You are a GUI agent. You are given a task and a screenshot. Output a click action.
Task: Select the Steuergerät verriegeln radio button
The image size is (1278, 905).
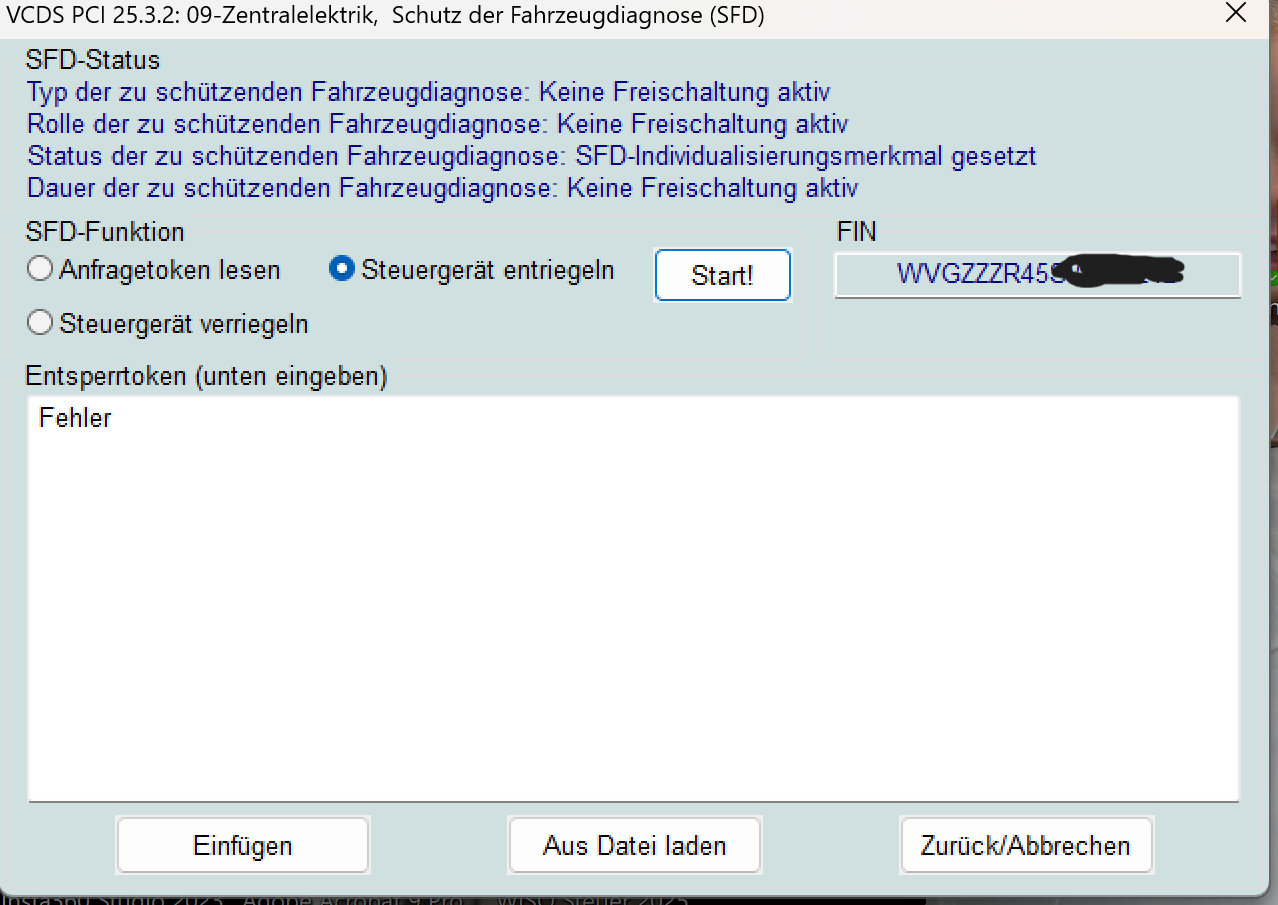[40, 324]
